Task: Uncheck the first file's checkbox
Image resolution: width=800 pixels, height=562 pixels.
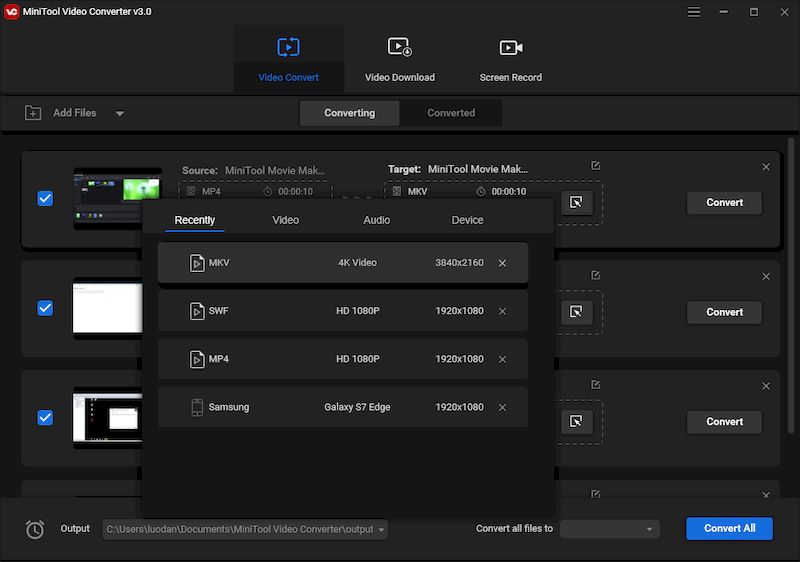Action: (45, 198)
